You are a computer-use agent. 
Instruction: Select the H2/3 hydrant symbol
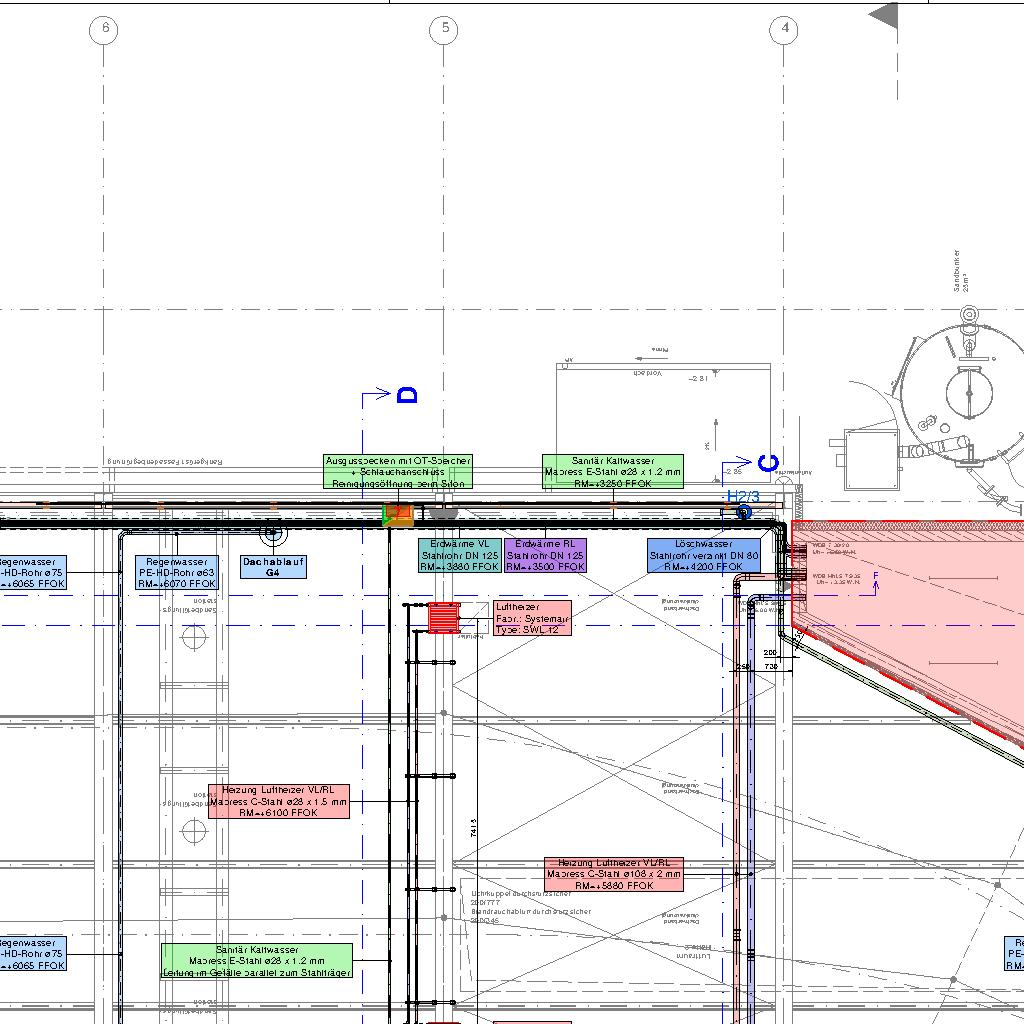click(x=743, y=512)
